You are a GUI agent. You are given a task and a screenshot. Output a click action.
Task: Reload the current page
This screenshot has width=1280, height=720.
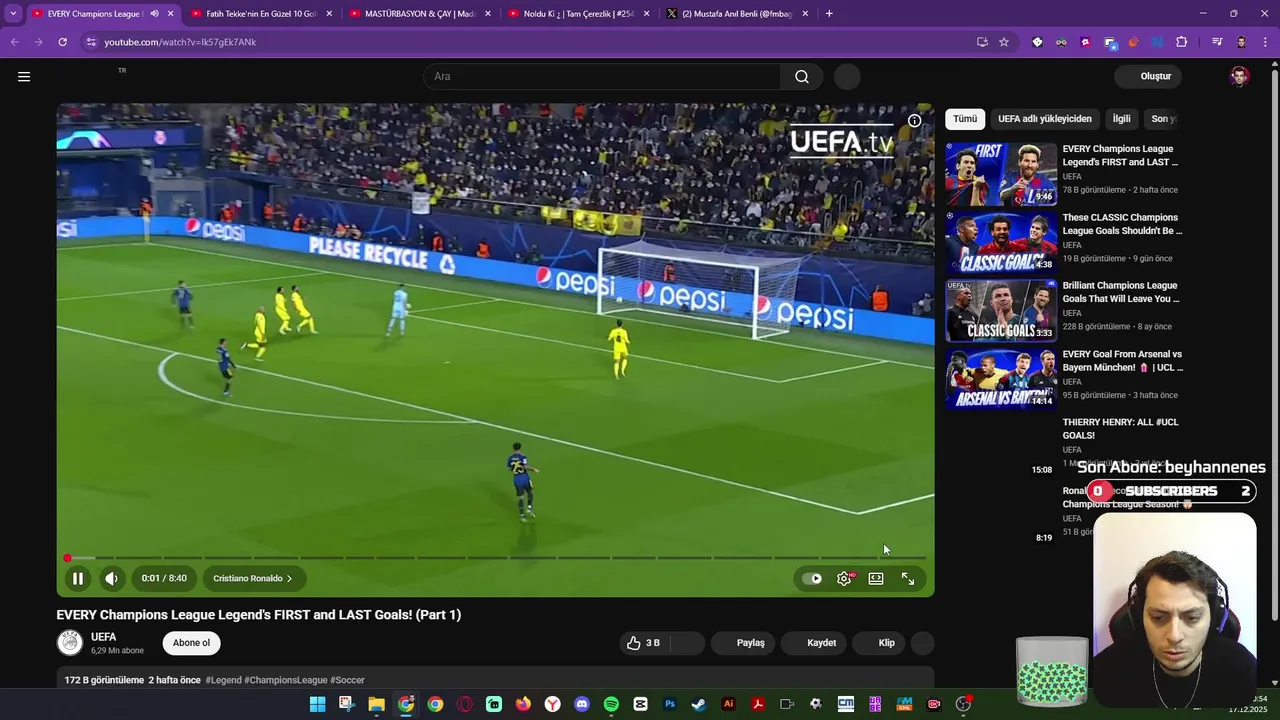[62, 42]
